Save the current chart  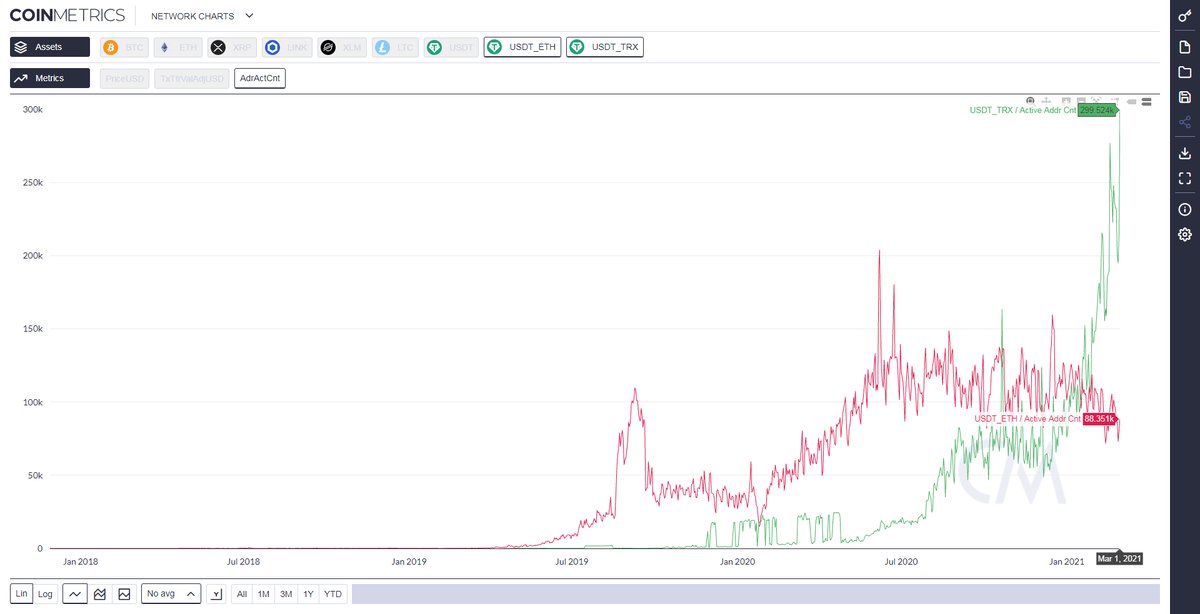[x=1185, y=97]
